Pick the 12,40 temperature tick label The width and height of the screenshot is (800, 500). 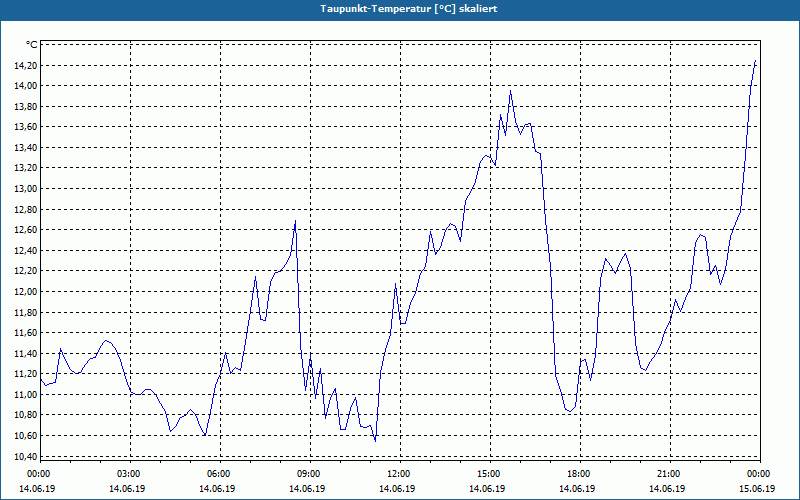tap(27, 251)
